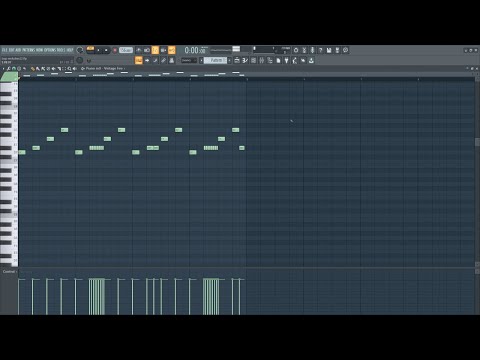
Task: Click the microphone recording icon
Action: tap(312, 50)
